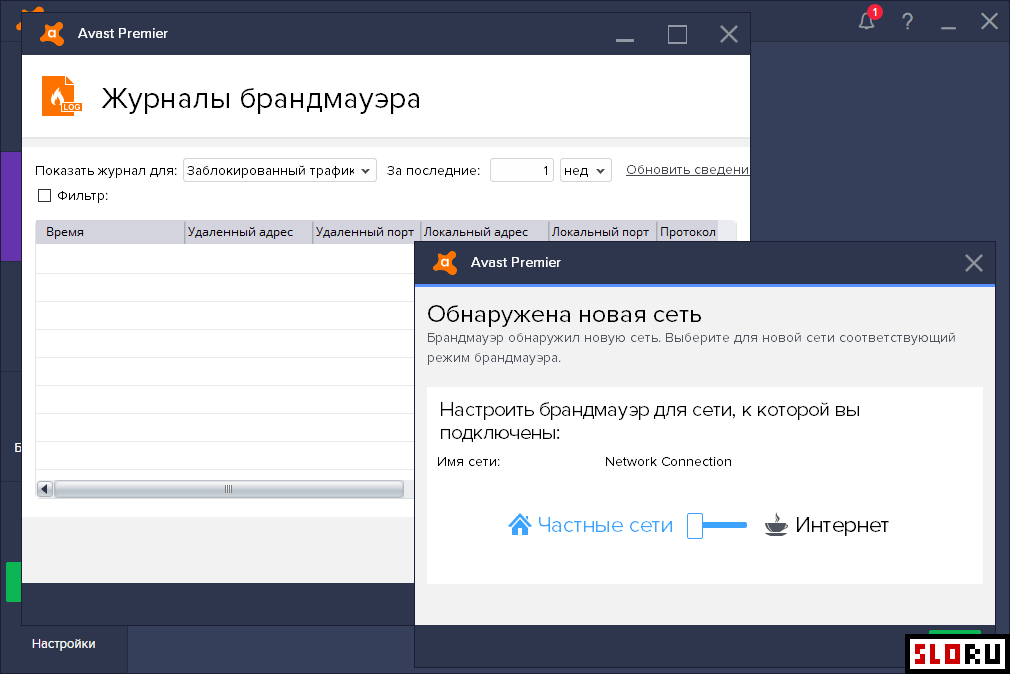Open the Заблокированный трафик dropdown
This screenshot has width=1010, height=674.
pyautogui.click(x=280, y=171)
